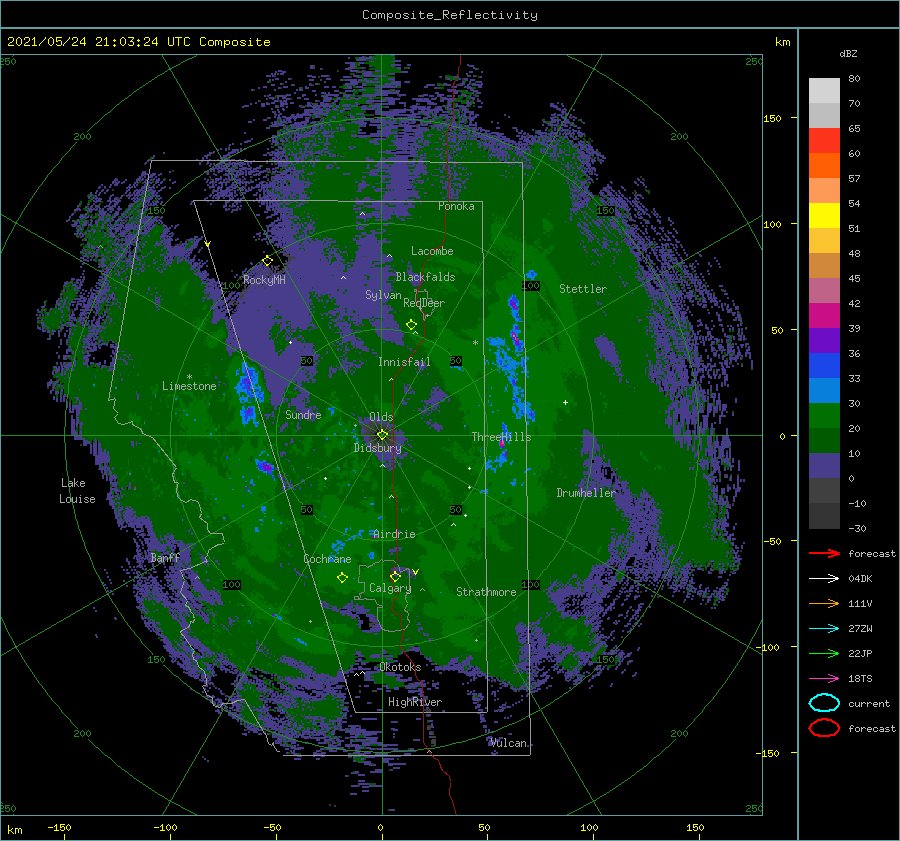Select the Airdrie label
Screen dimensions: 900x841
394,534
